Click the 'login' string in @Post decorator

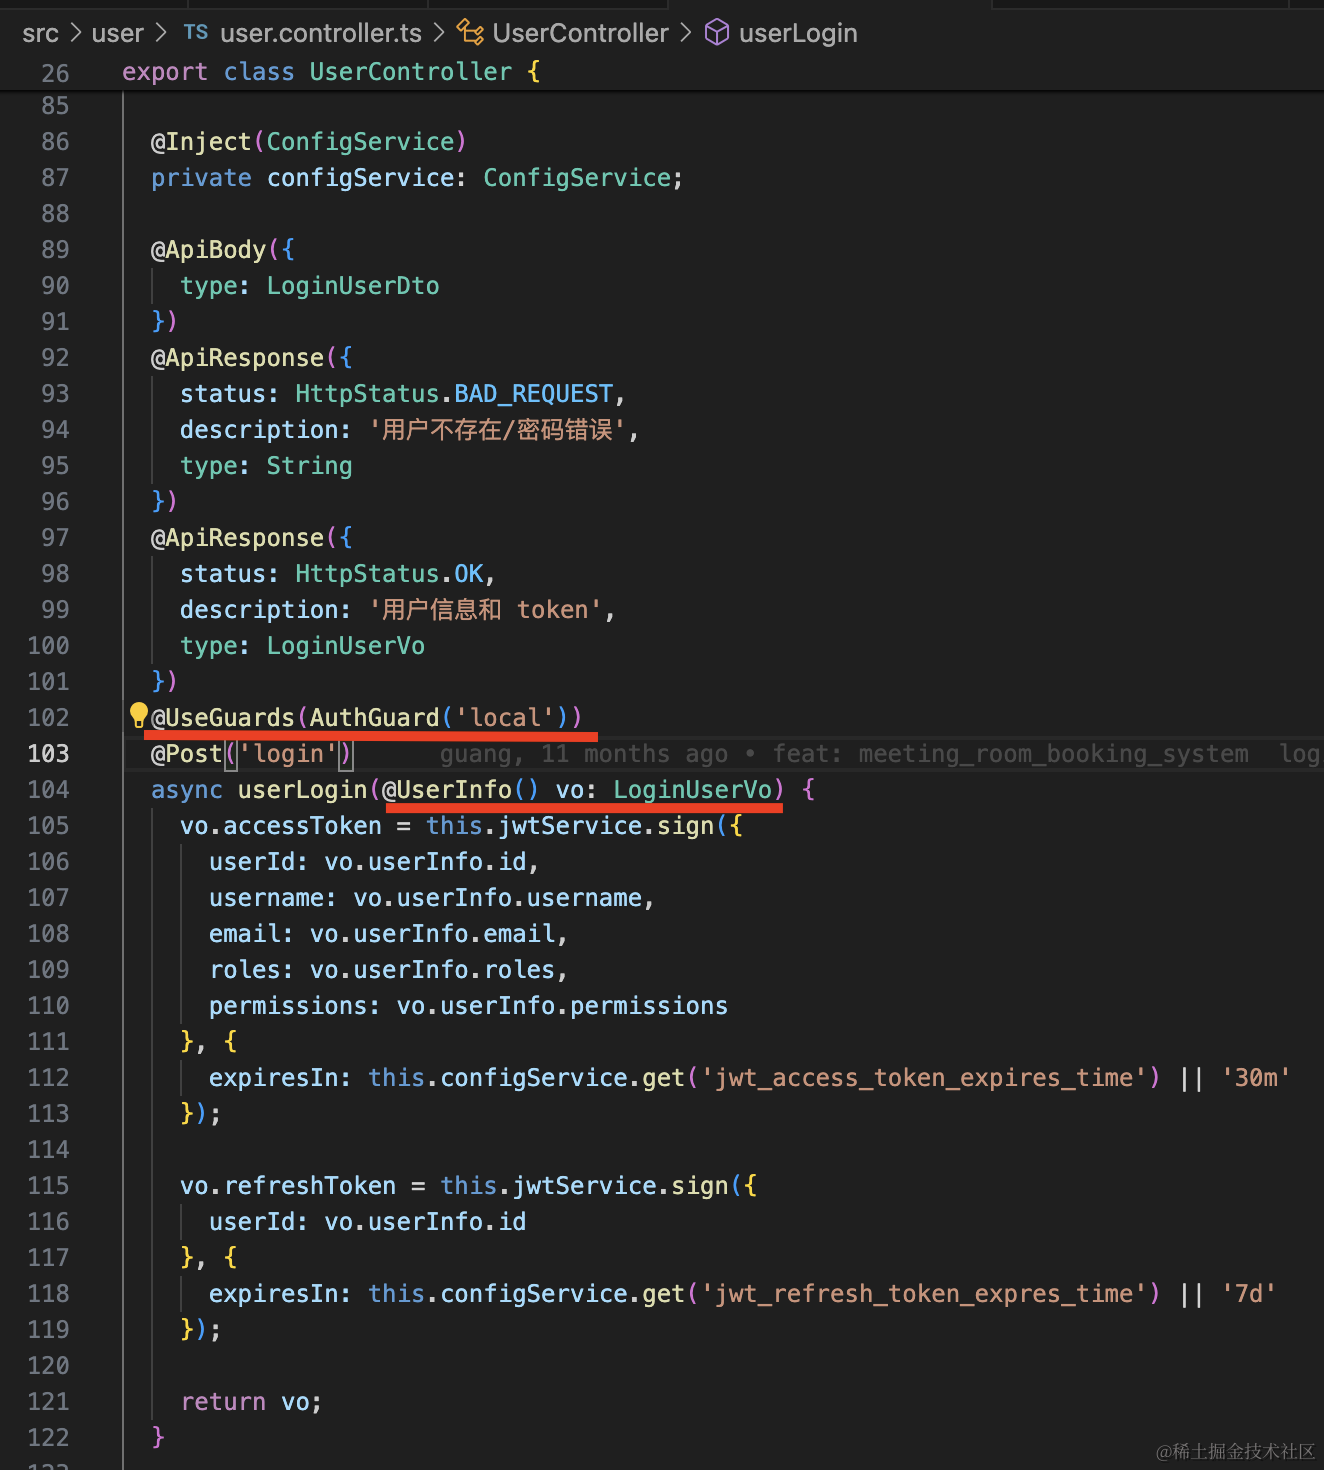[x=288, y=754]
